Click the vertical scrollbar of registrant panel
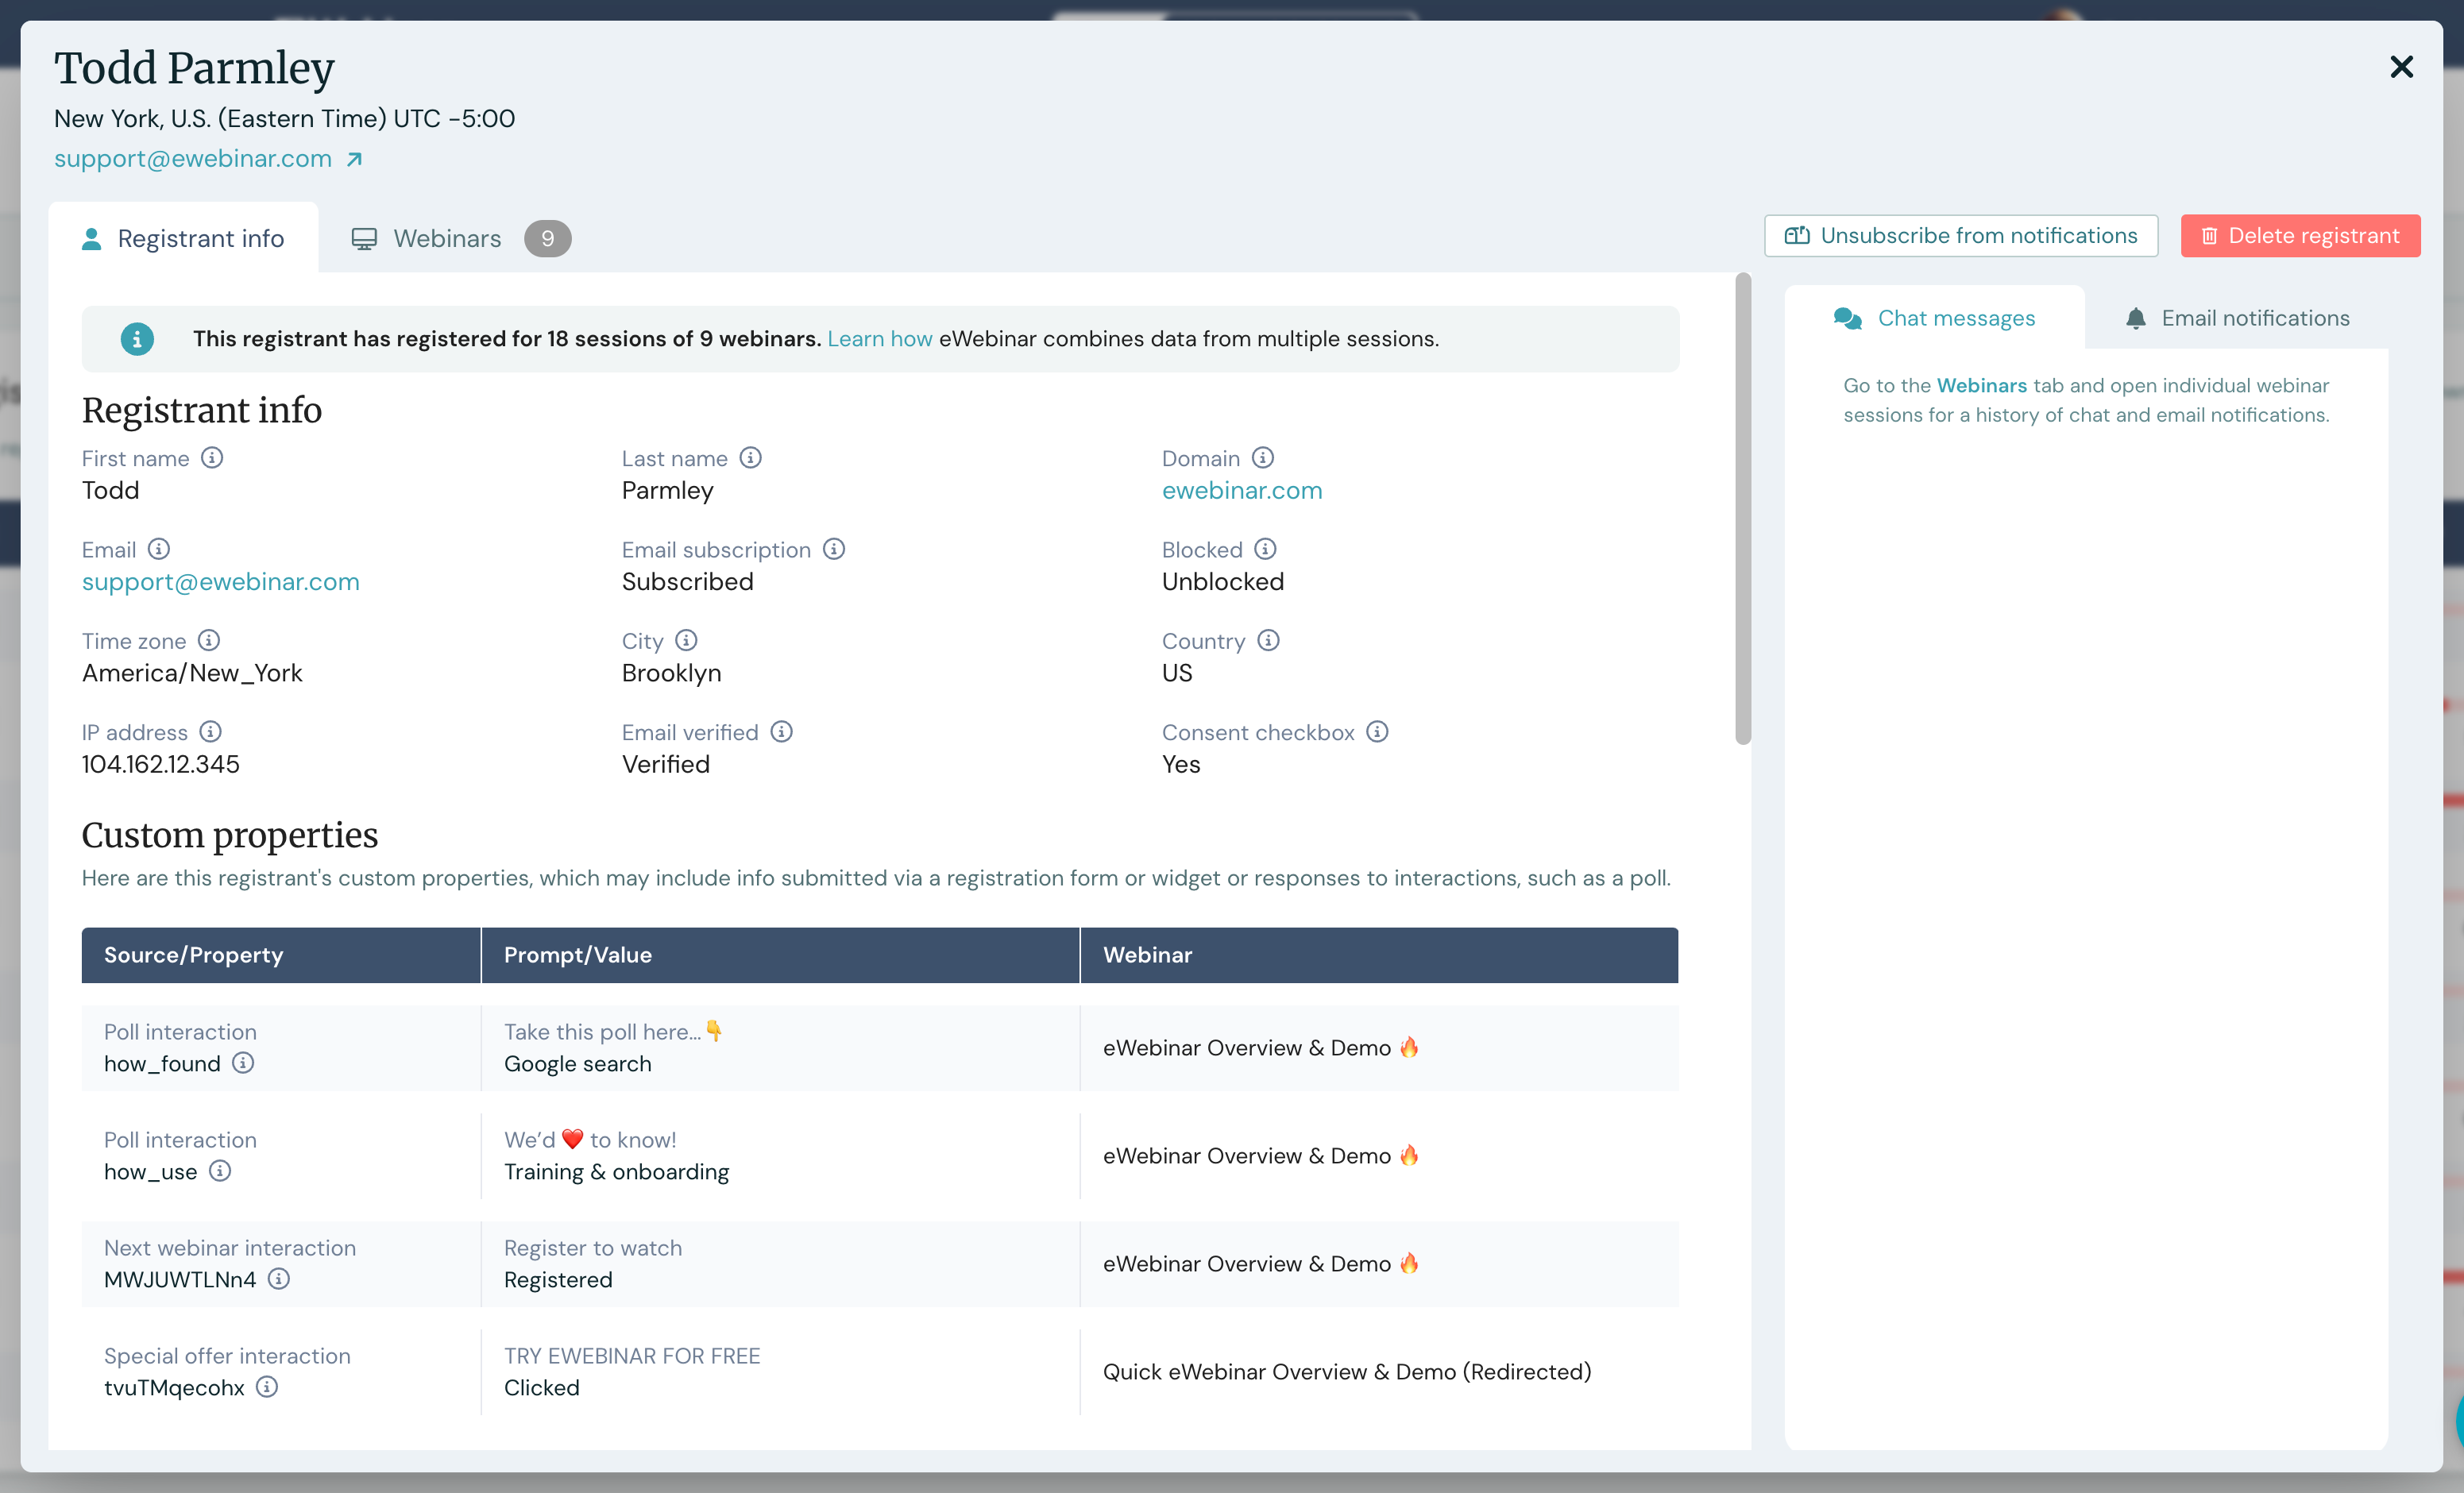This screenshot has height=1493, width=2464. (1743, 510)
